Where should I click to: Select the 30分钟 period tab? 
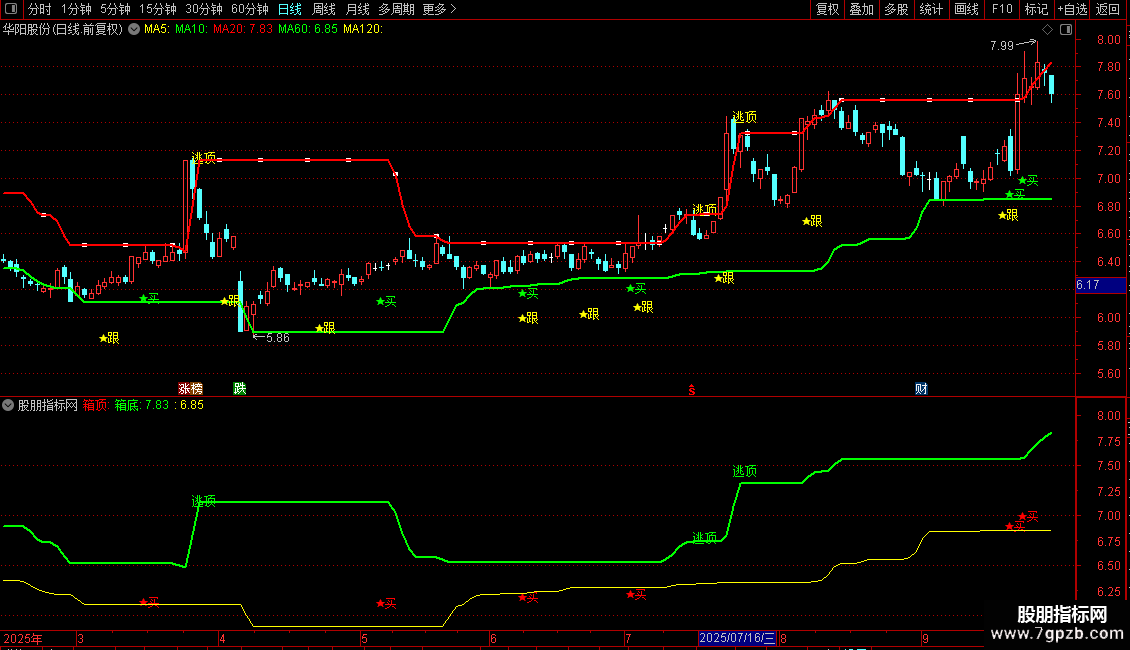coord(204,9)
